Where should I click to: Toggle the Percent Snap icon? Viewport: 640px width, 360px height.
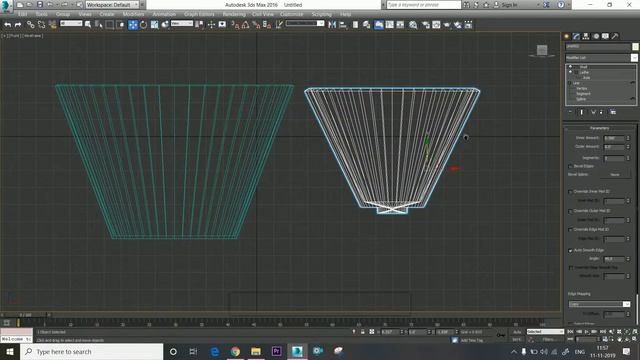coord(256,25)
